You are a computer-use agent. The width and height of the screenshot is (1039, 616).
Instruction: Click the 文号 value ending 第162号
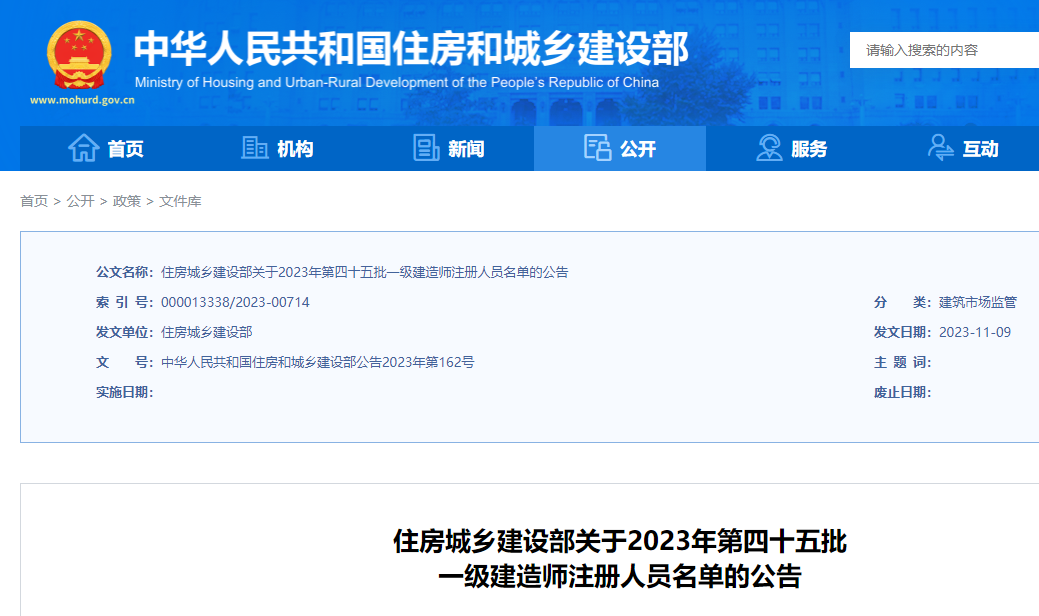[317, 362]
